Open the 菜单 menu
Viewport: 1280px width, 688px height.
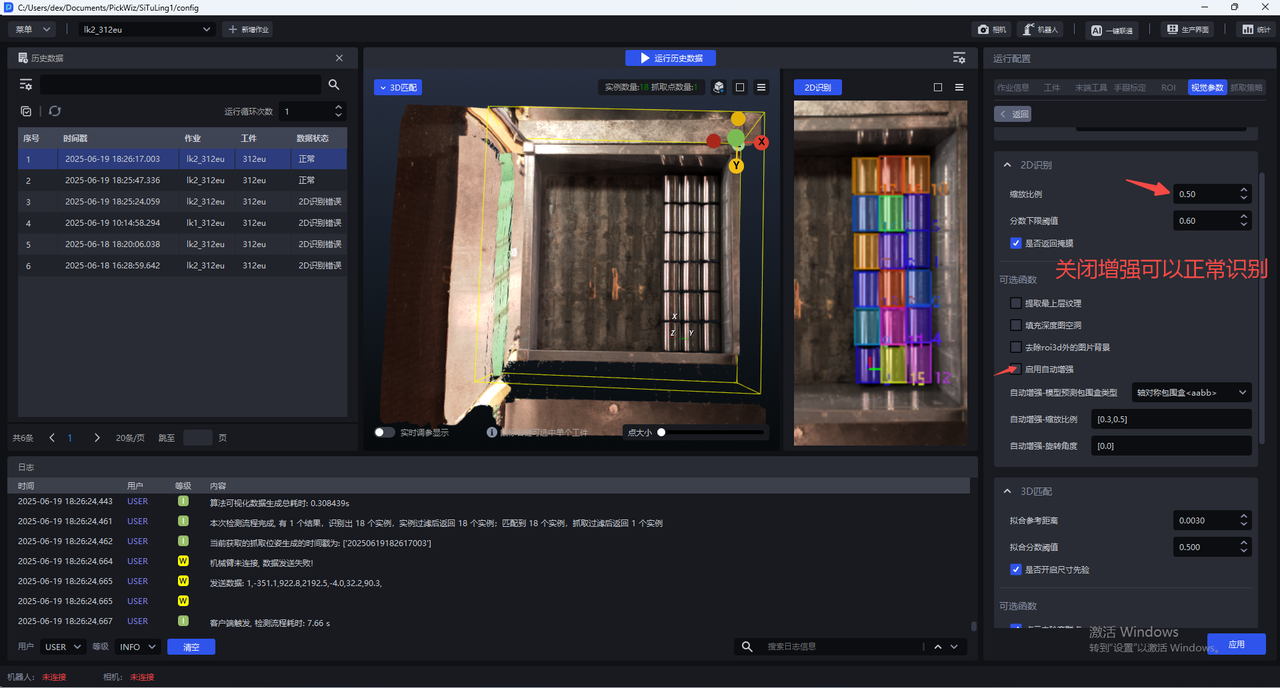click(x=33, y=30)
